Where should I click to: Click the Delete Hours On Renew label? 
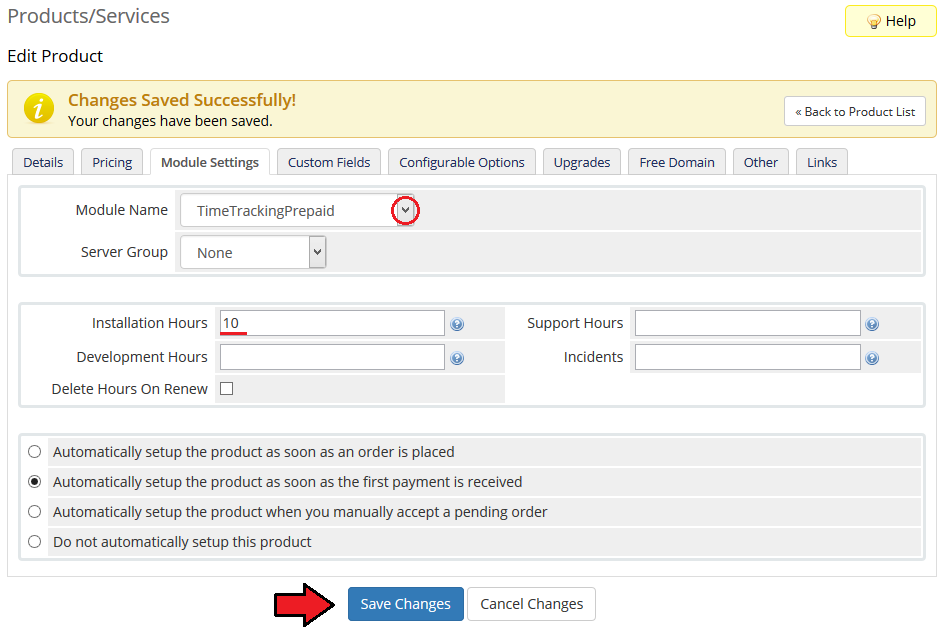tap(130, 389)
